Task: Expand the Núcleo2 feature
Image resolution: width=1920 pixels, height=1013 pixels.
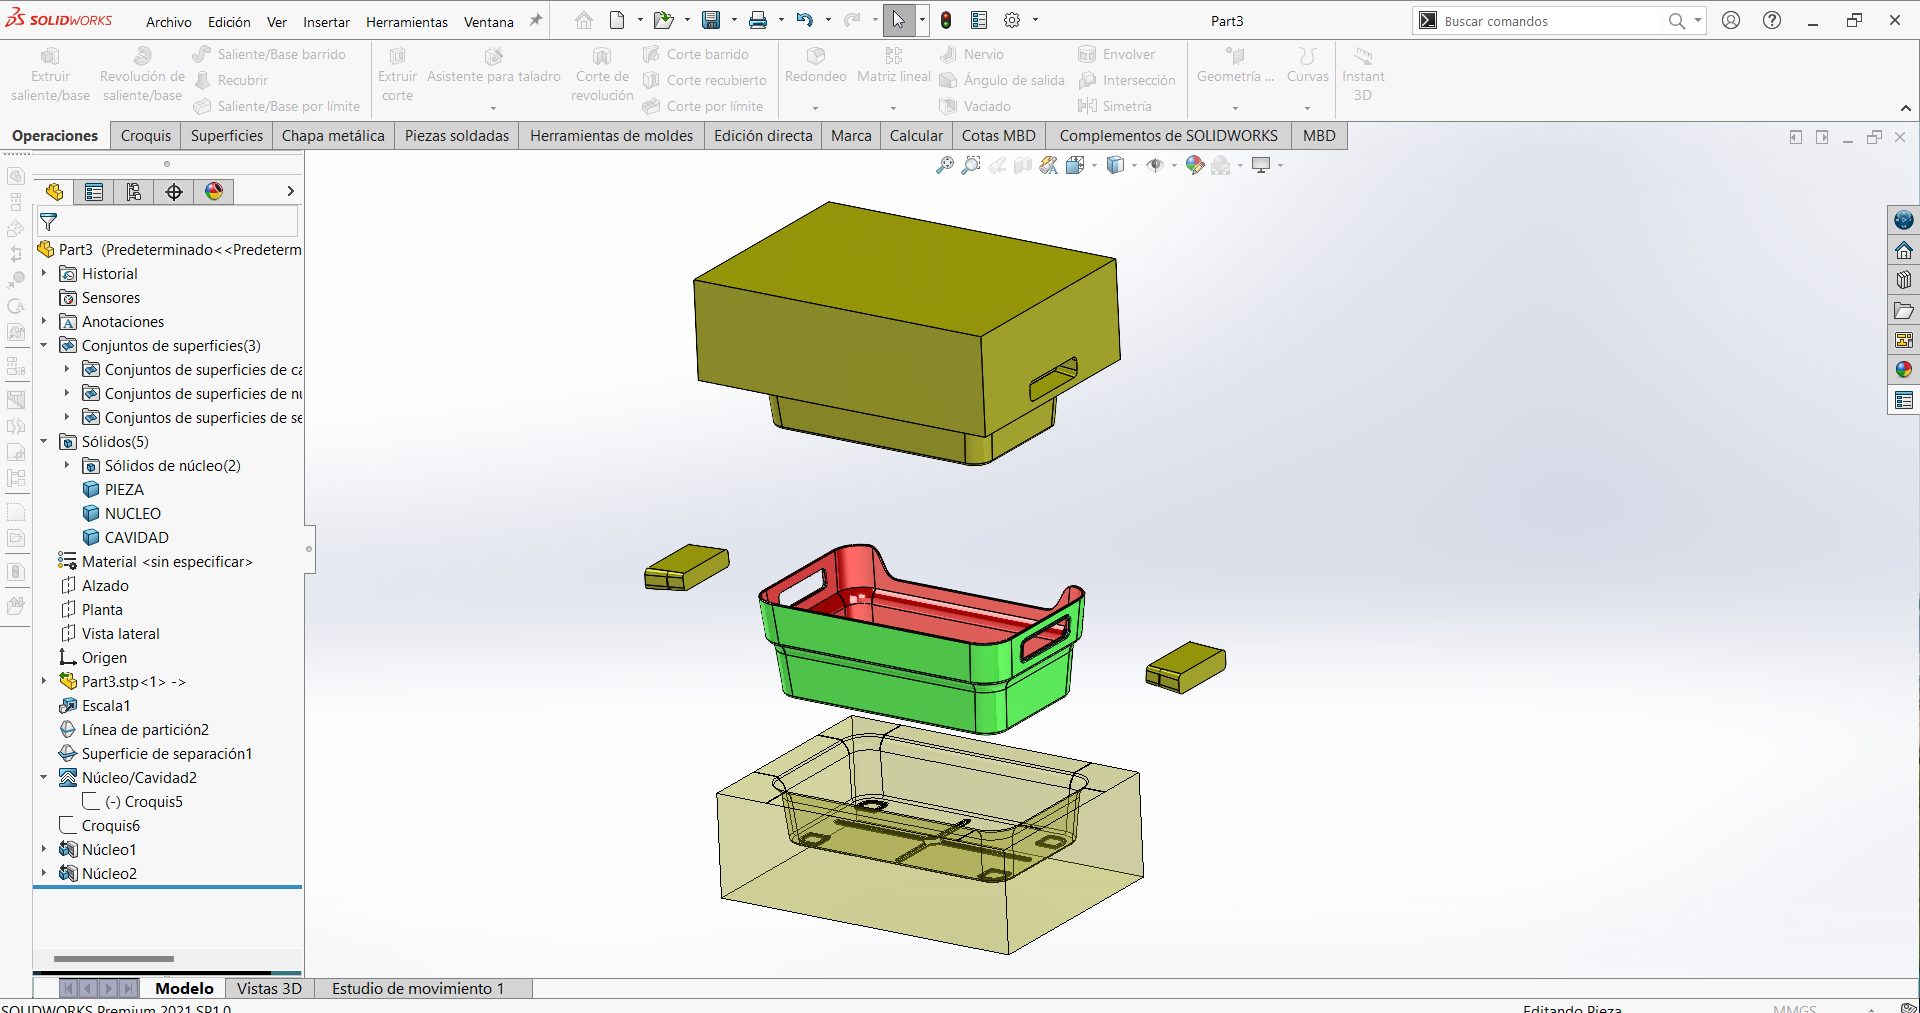Action: click(44, 873)
